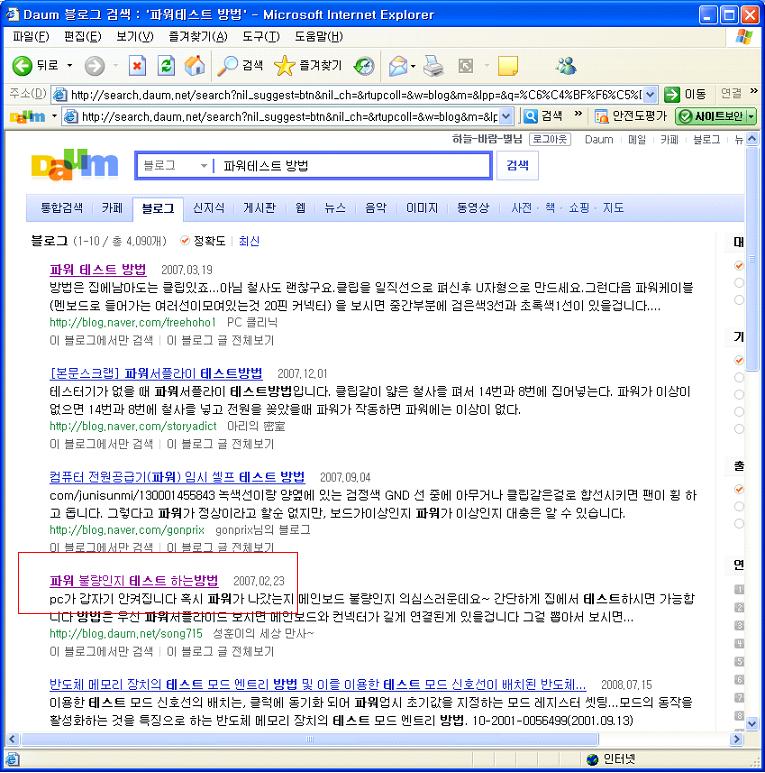Click the horizontal scrollbar thumb
The height and width of the screenshot is (773, 765).
pos(310,739)
